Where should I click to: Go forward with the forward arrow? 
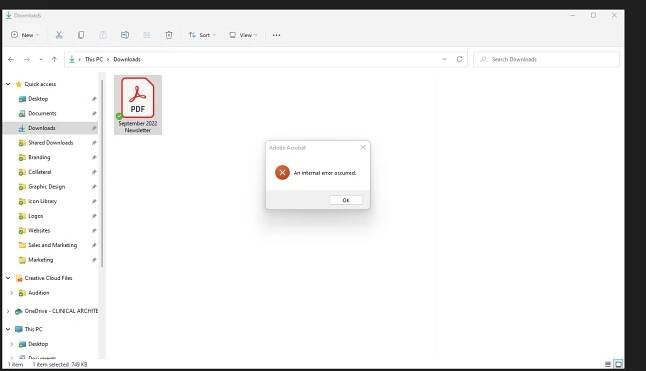(x=27, y=59)
